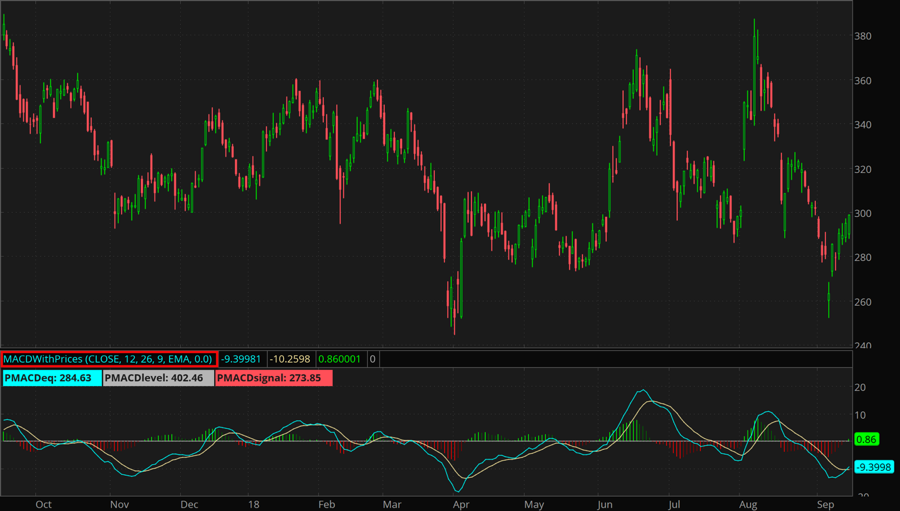
Task: Click the Aug label on time axis
Action: pos(749,504)
